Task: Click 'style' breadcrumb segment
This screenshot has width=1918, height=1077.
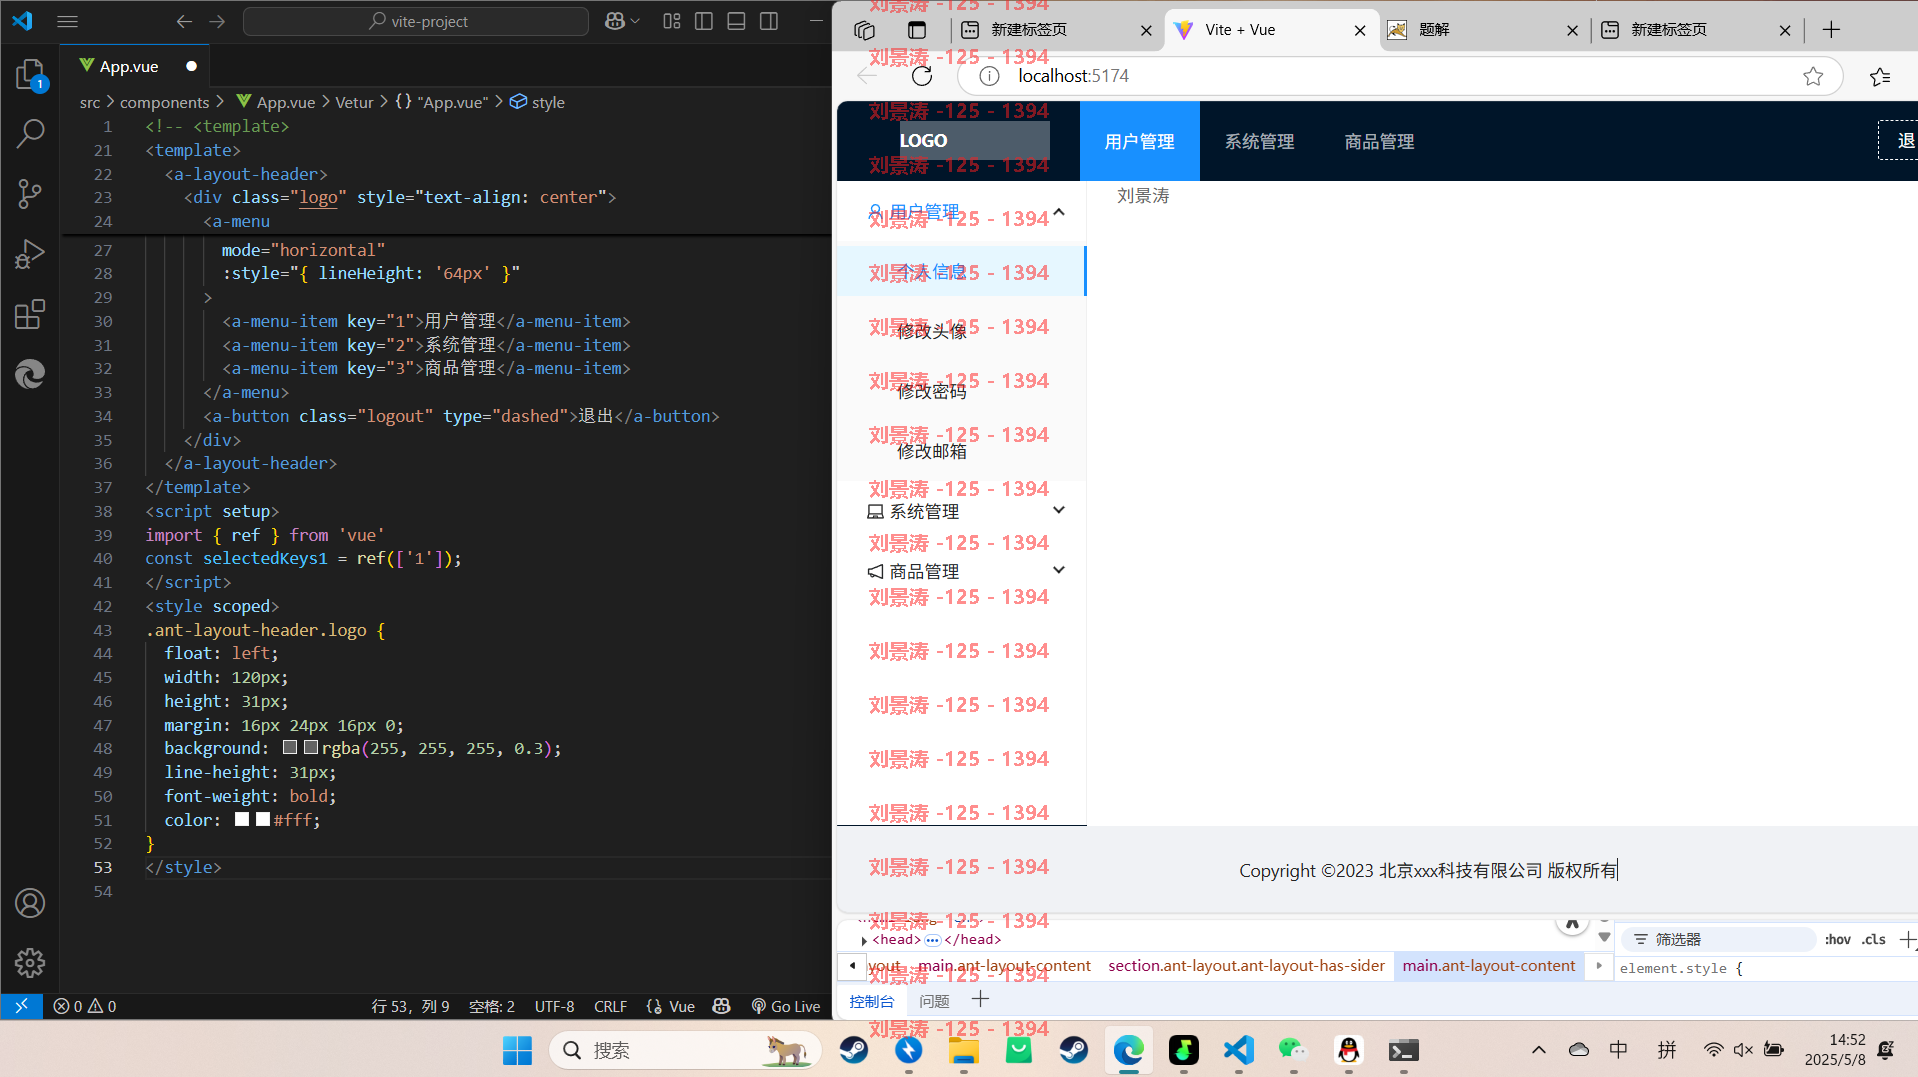Action: pos(548,102)
